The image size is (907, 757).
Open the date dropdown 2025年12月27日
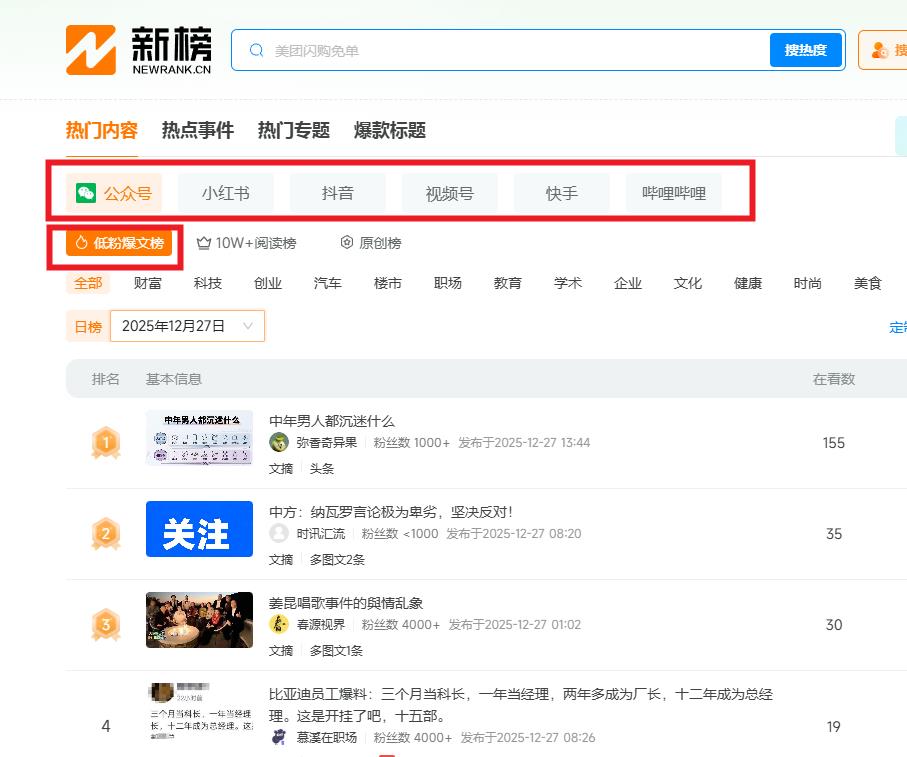tap(187, 326)
